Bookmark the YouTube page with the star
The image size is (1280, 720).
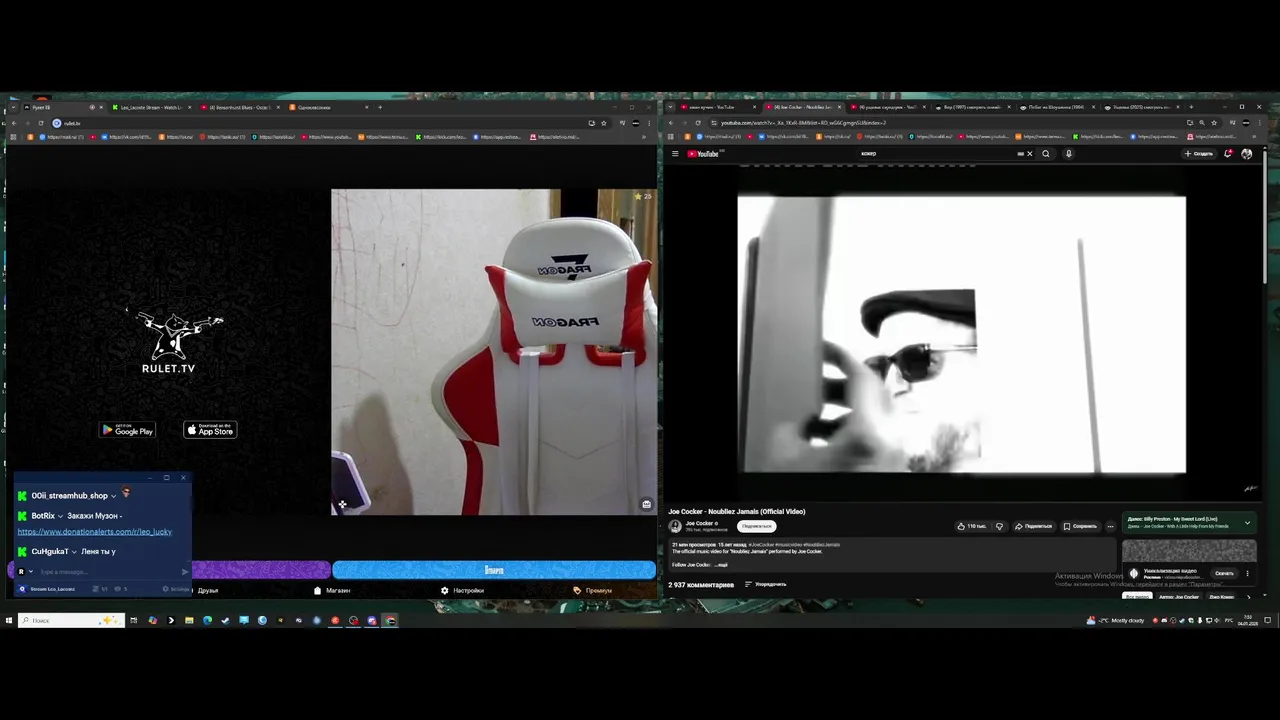click(1215, 123)
